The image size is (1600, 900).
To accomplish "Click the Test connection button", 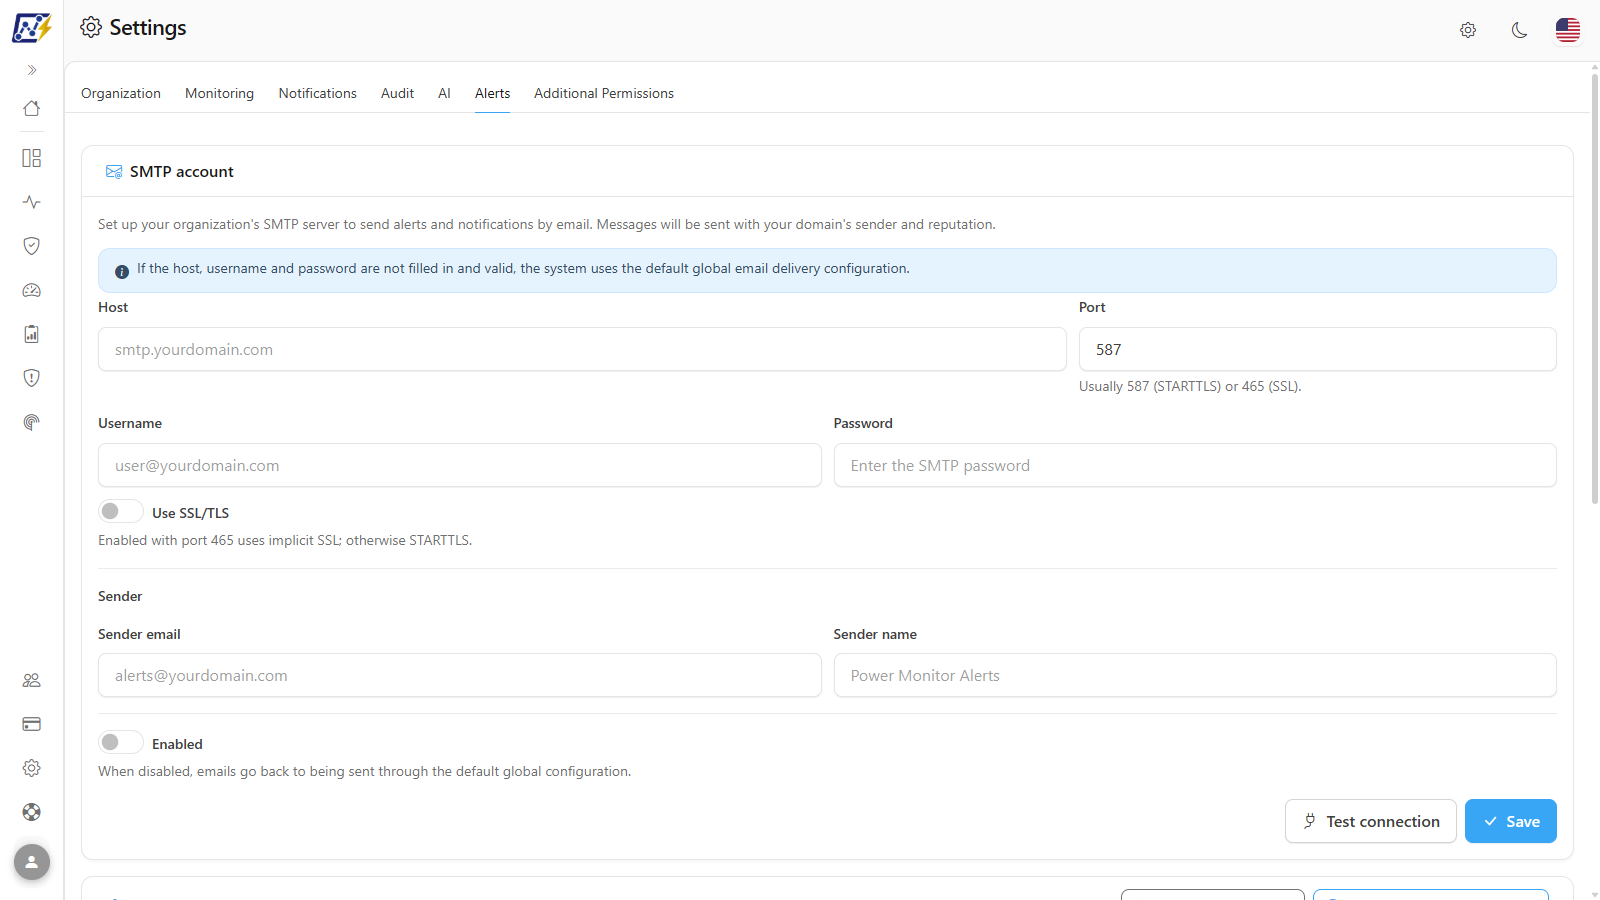I will pyautogui.click(x=1371, y=821).
